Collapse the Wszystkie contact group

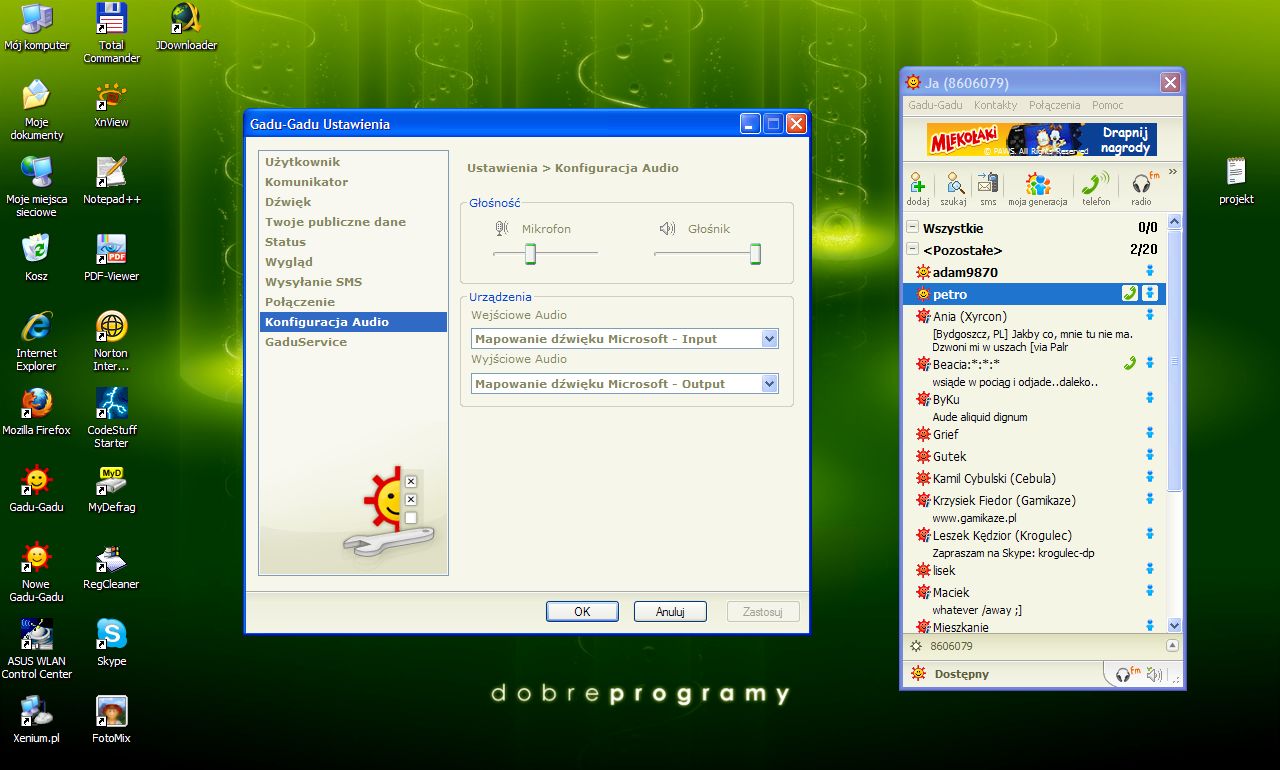[x=912, y=228]
